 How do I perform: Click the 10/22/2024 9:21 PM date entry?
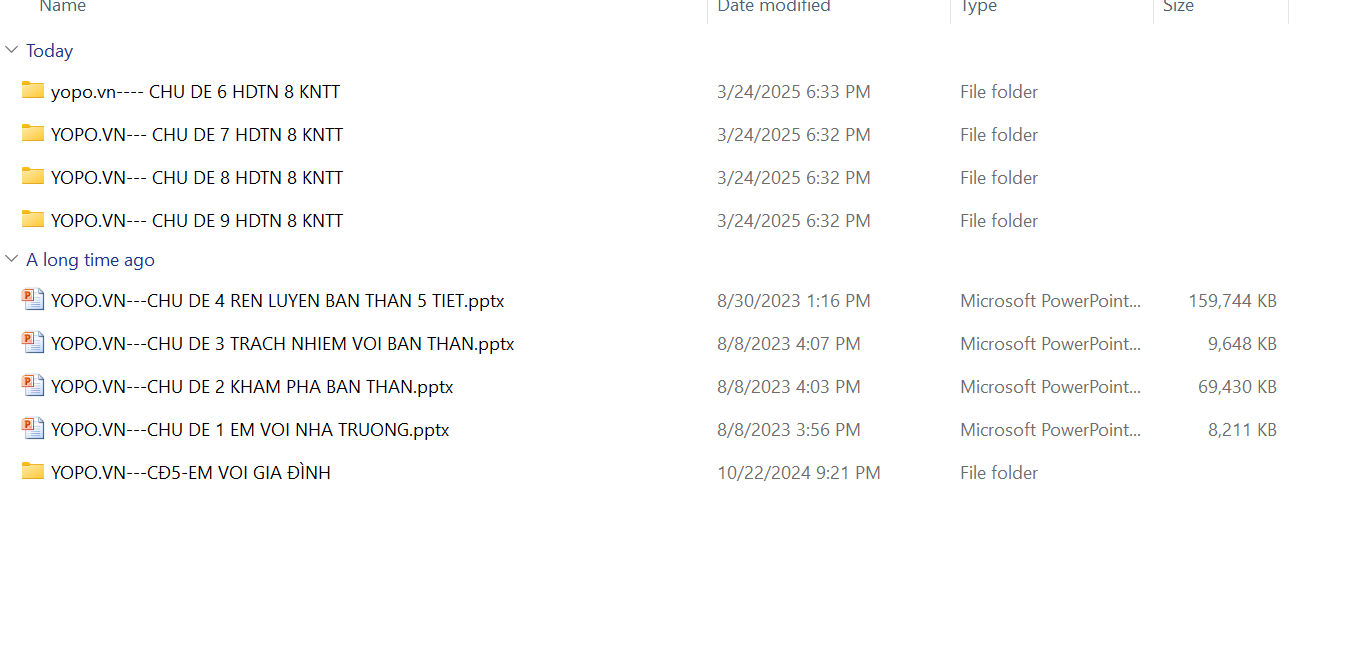(798, 473)
